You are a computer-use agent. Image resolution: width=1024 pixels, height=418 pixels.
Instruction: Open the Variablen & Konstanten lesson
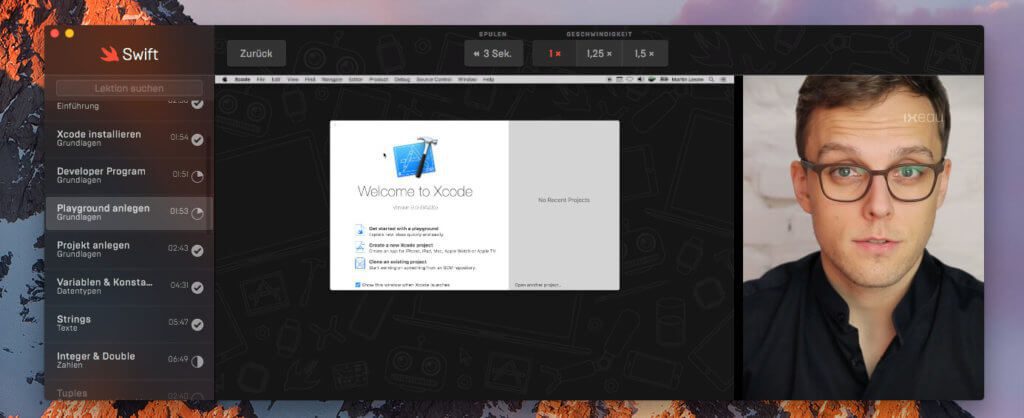(129, 287)
